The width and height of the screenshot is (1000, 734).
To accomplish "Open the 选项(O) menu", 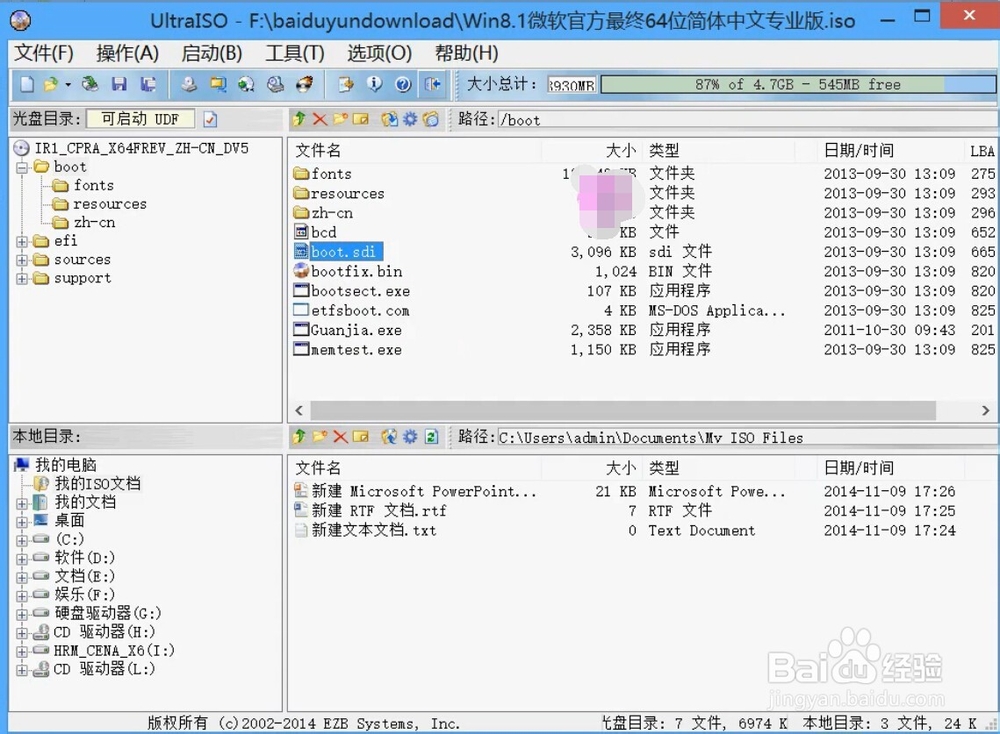I will point(379,53).
